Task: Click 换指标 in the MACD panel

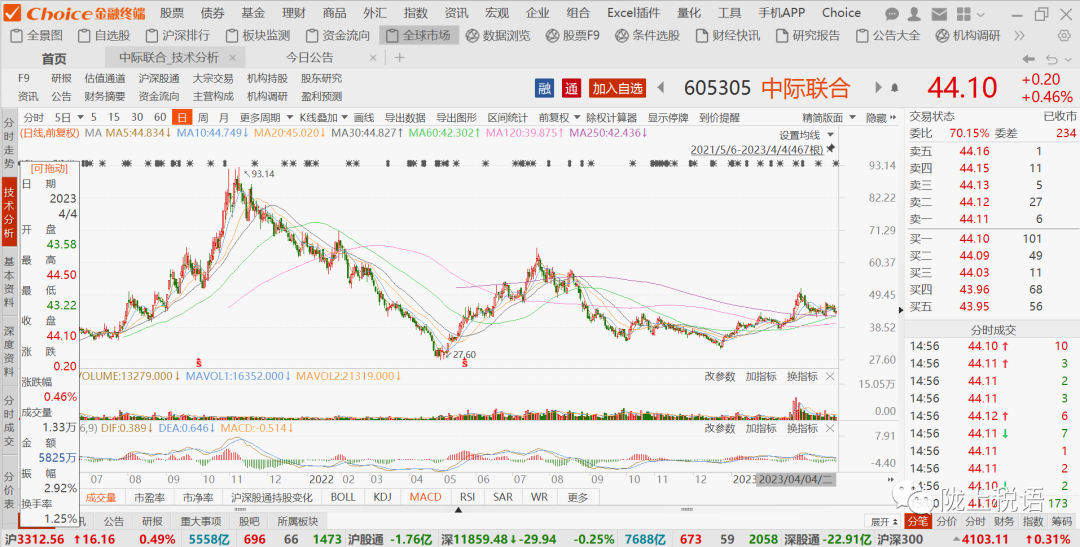Action: point(802,429)
